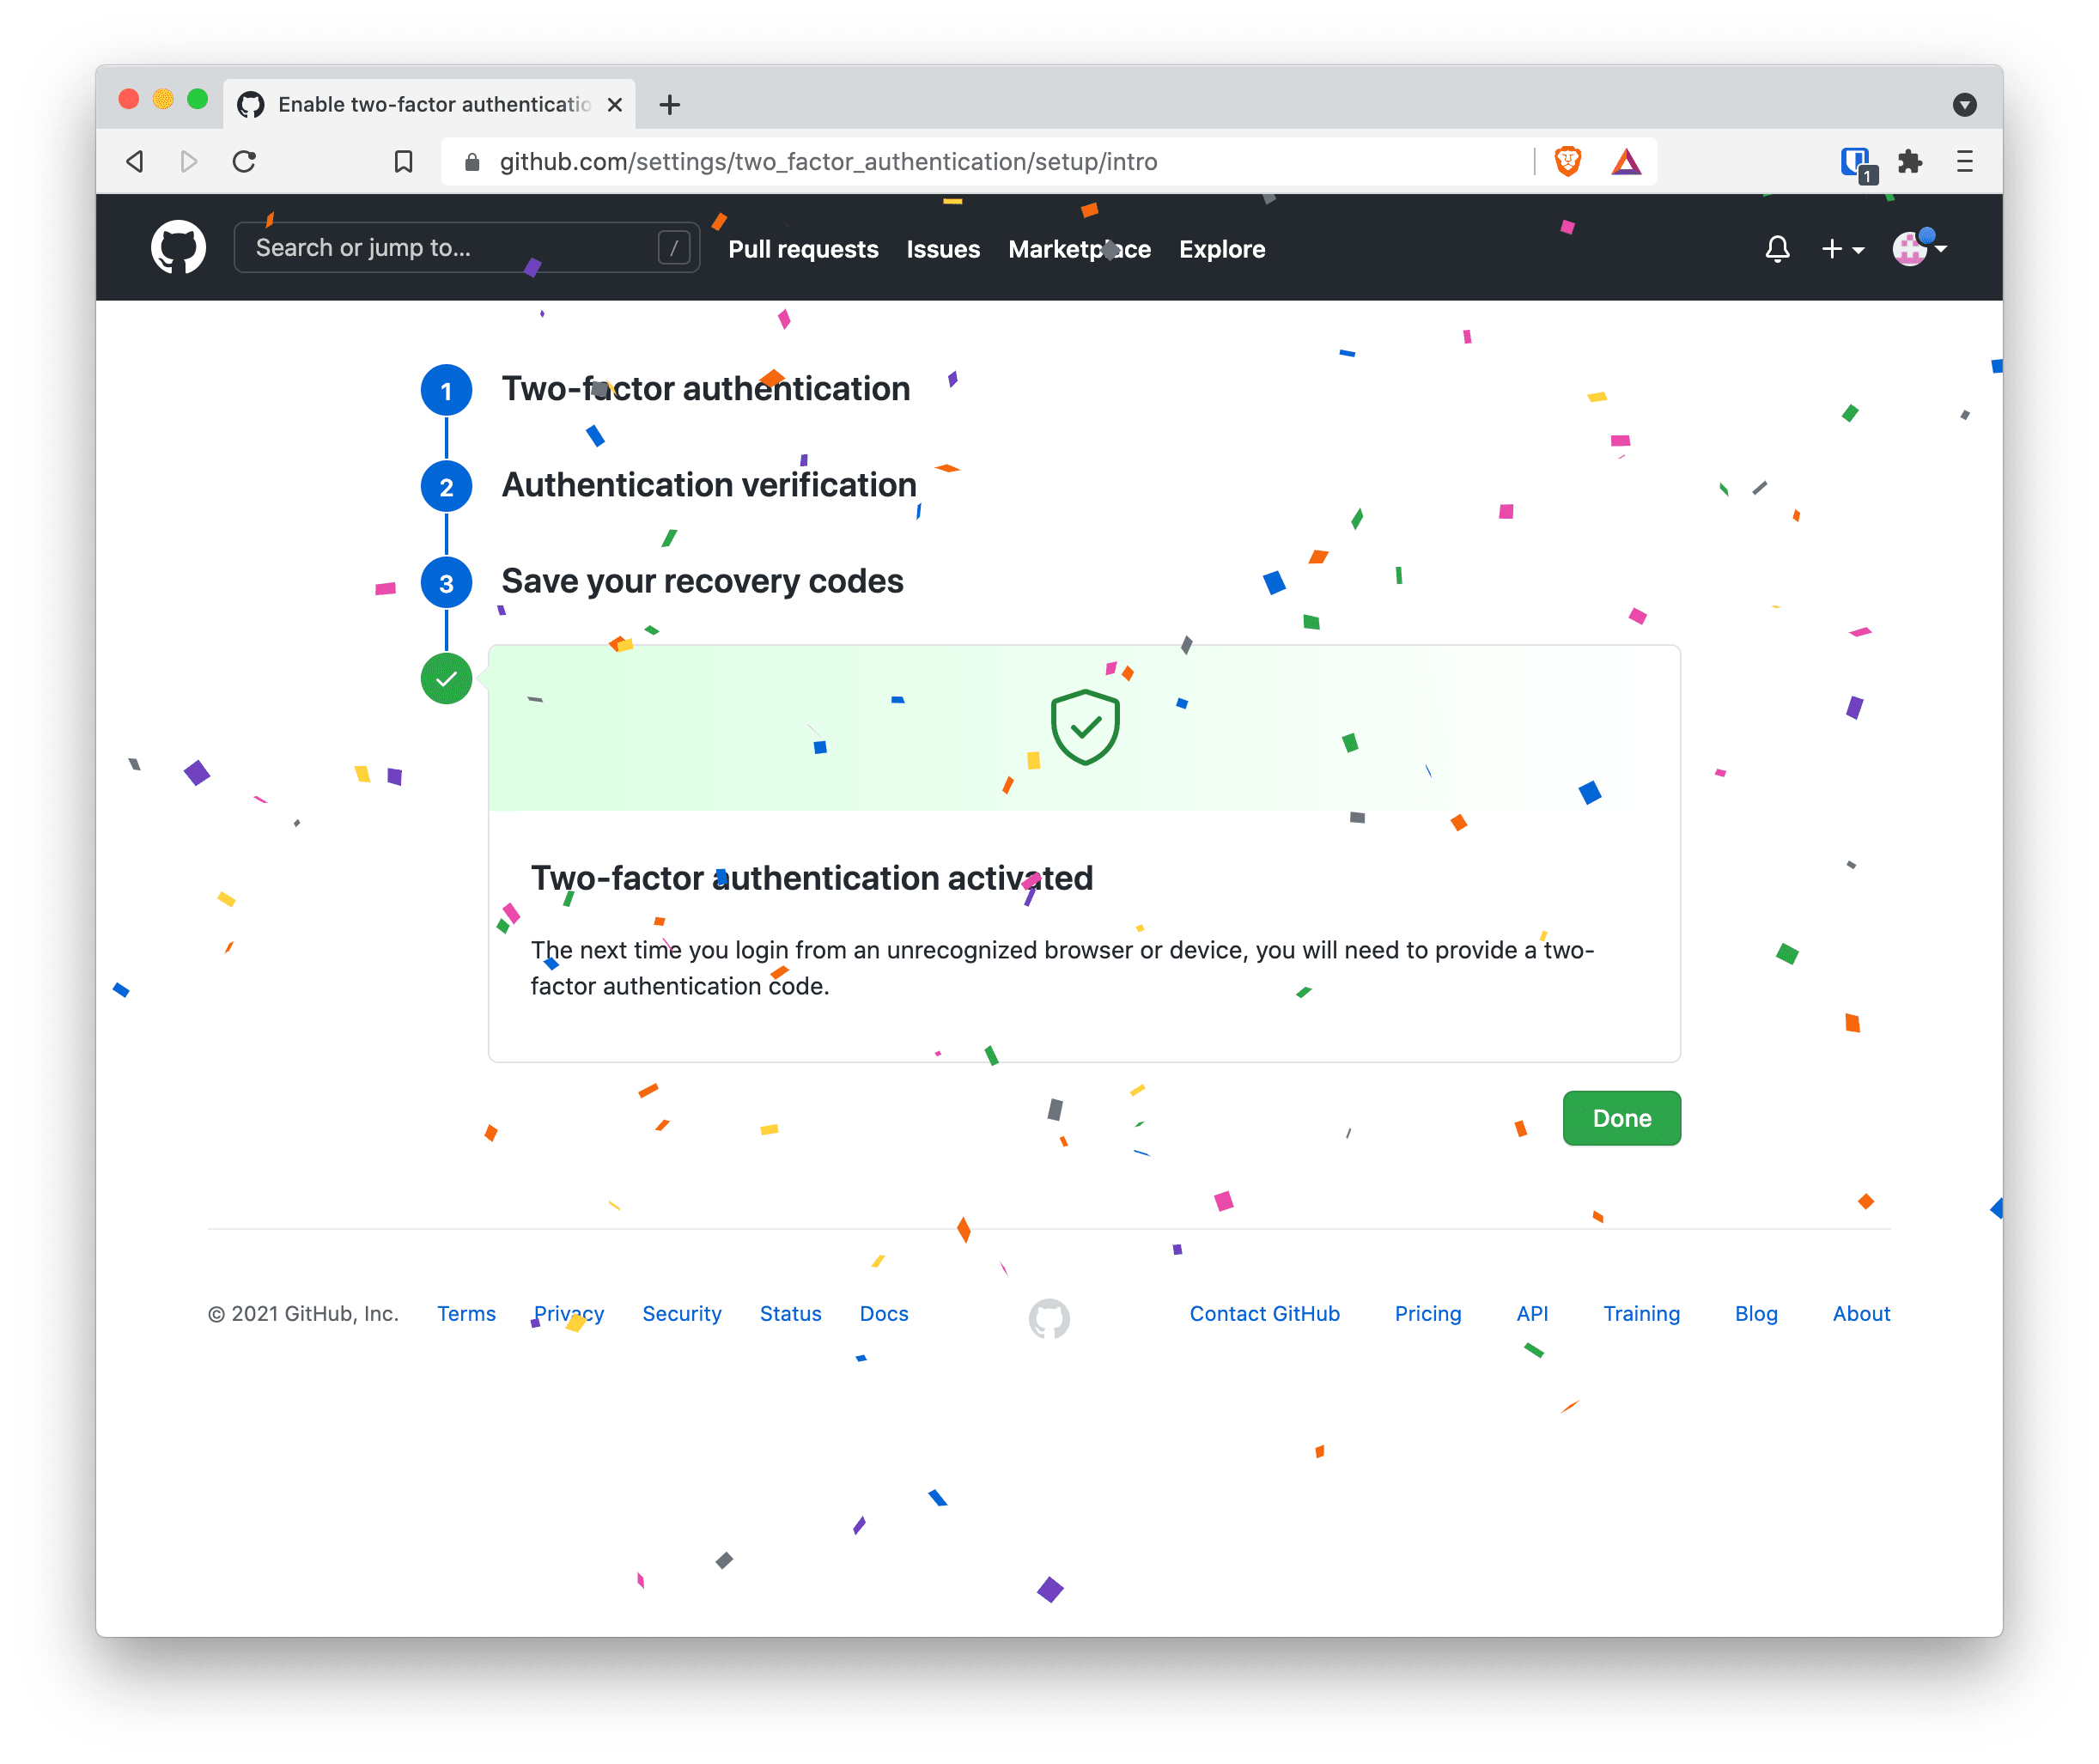Viewport: 2099px width, 1764px height.
Task: Go to Marketplace in the header
Action: [1079, 249]
